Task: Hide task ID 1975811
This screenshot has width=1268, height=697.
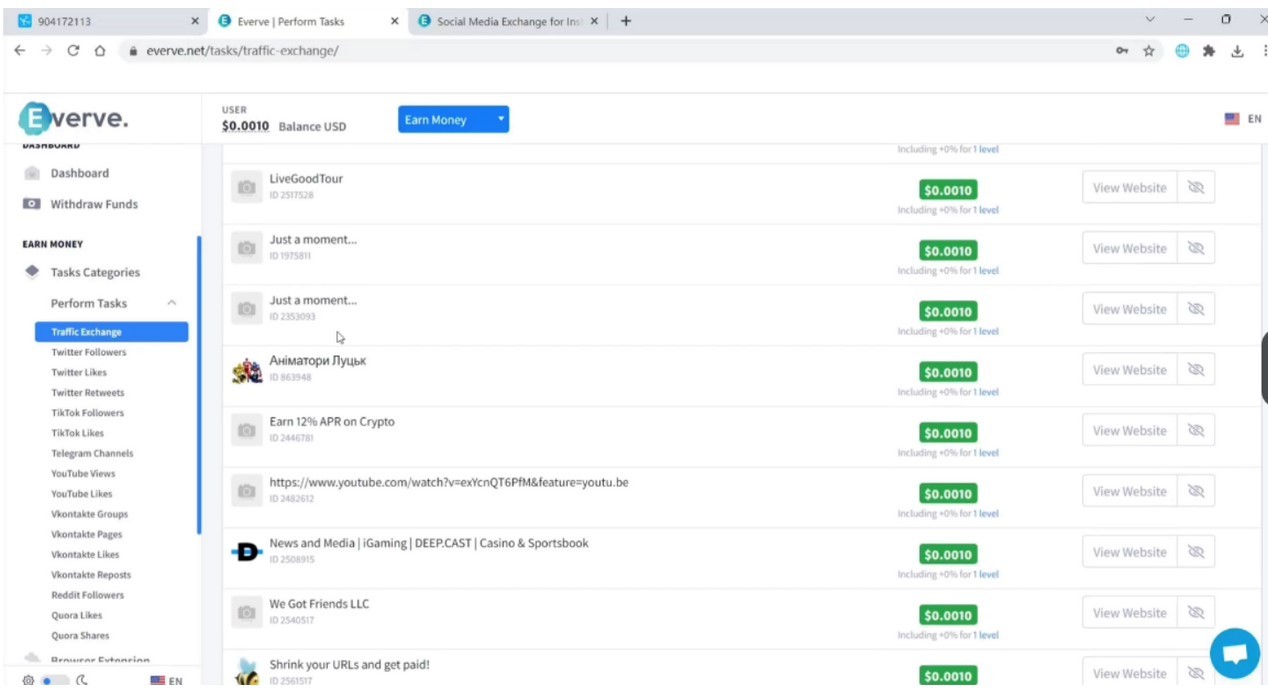Action: click(x=1195, y=249)
